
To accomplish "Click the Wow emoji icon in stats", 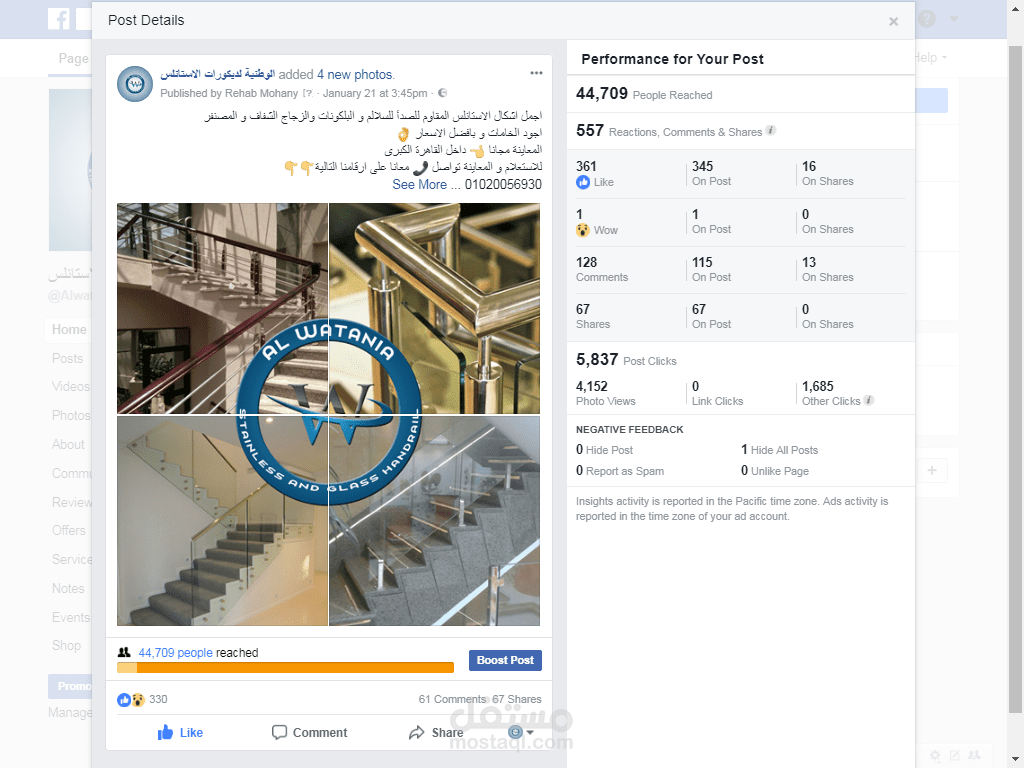I will point(583,230).
